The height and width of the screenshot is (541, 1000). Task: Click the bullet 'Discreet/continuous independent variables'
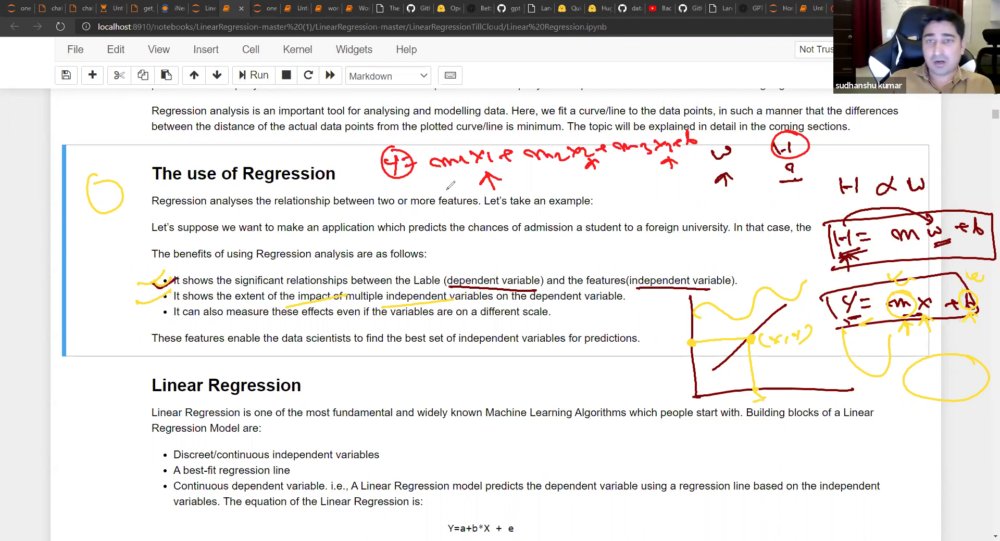(276, 455)
